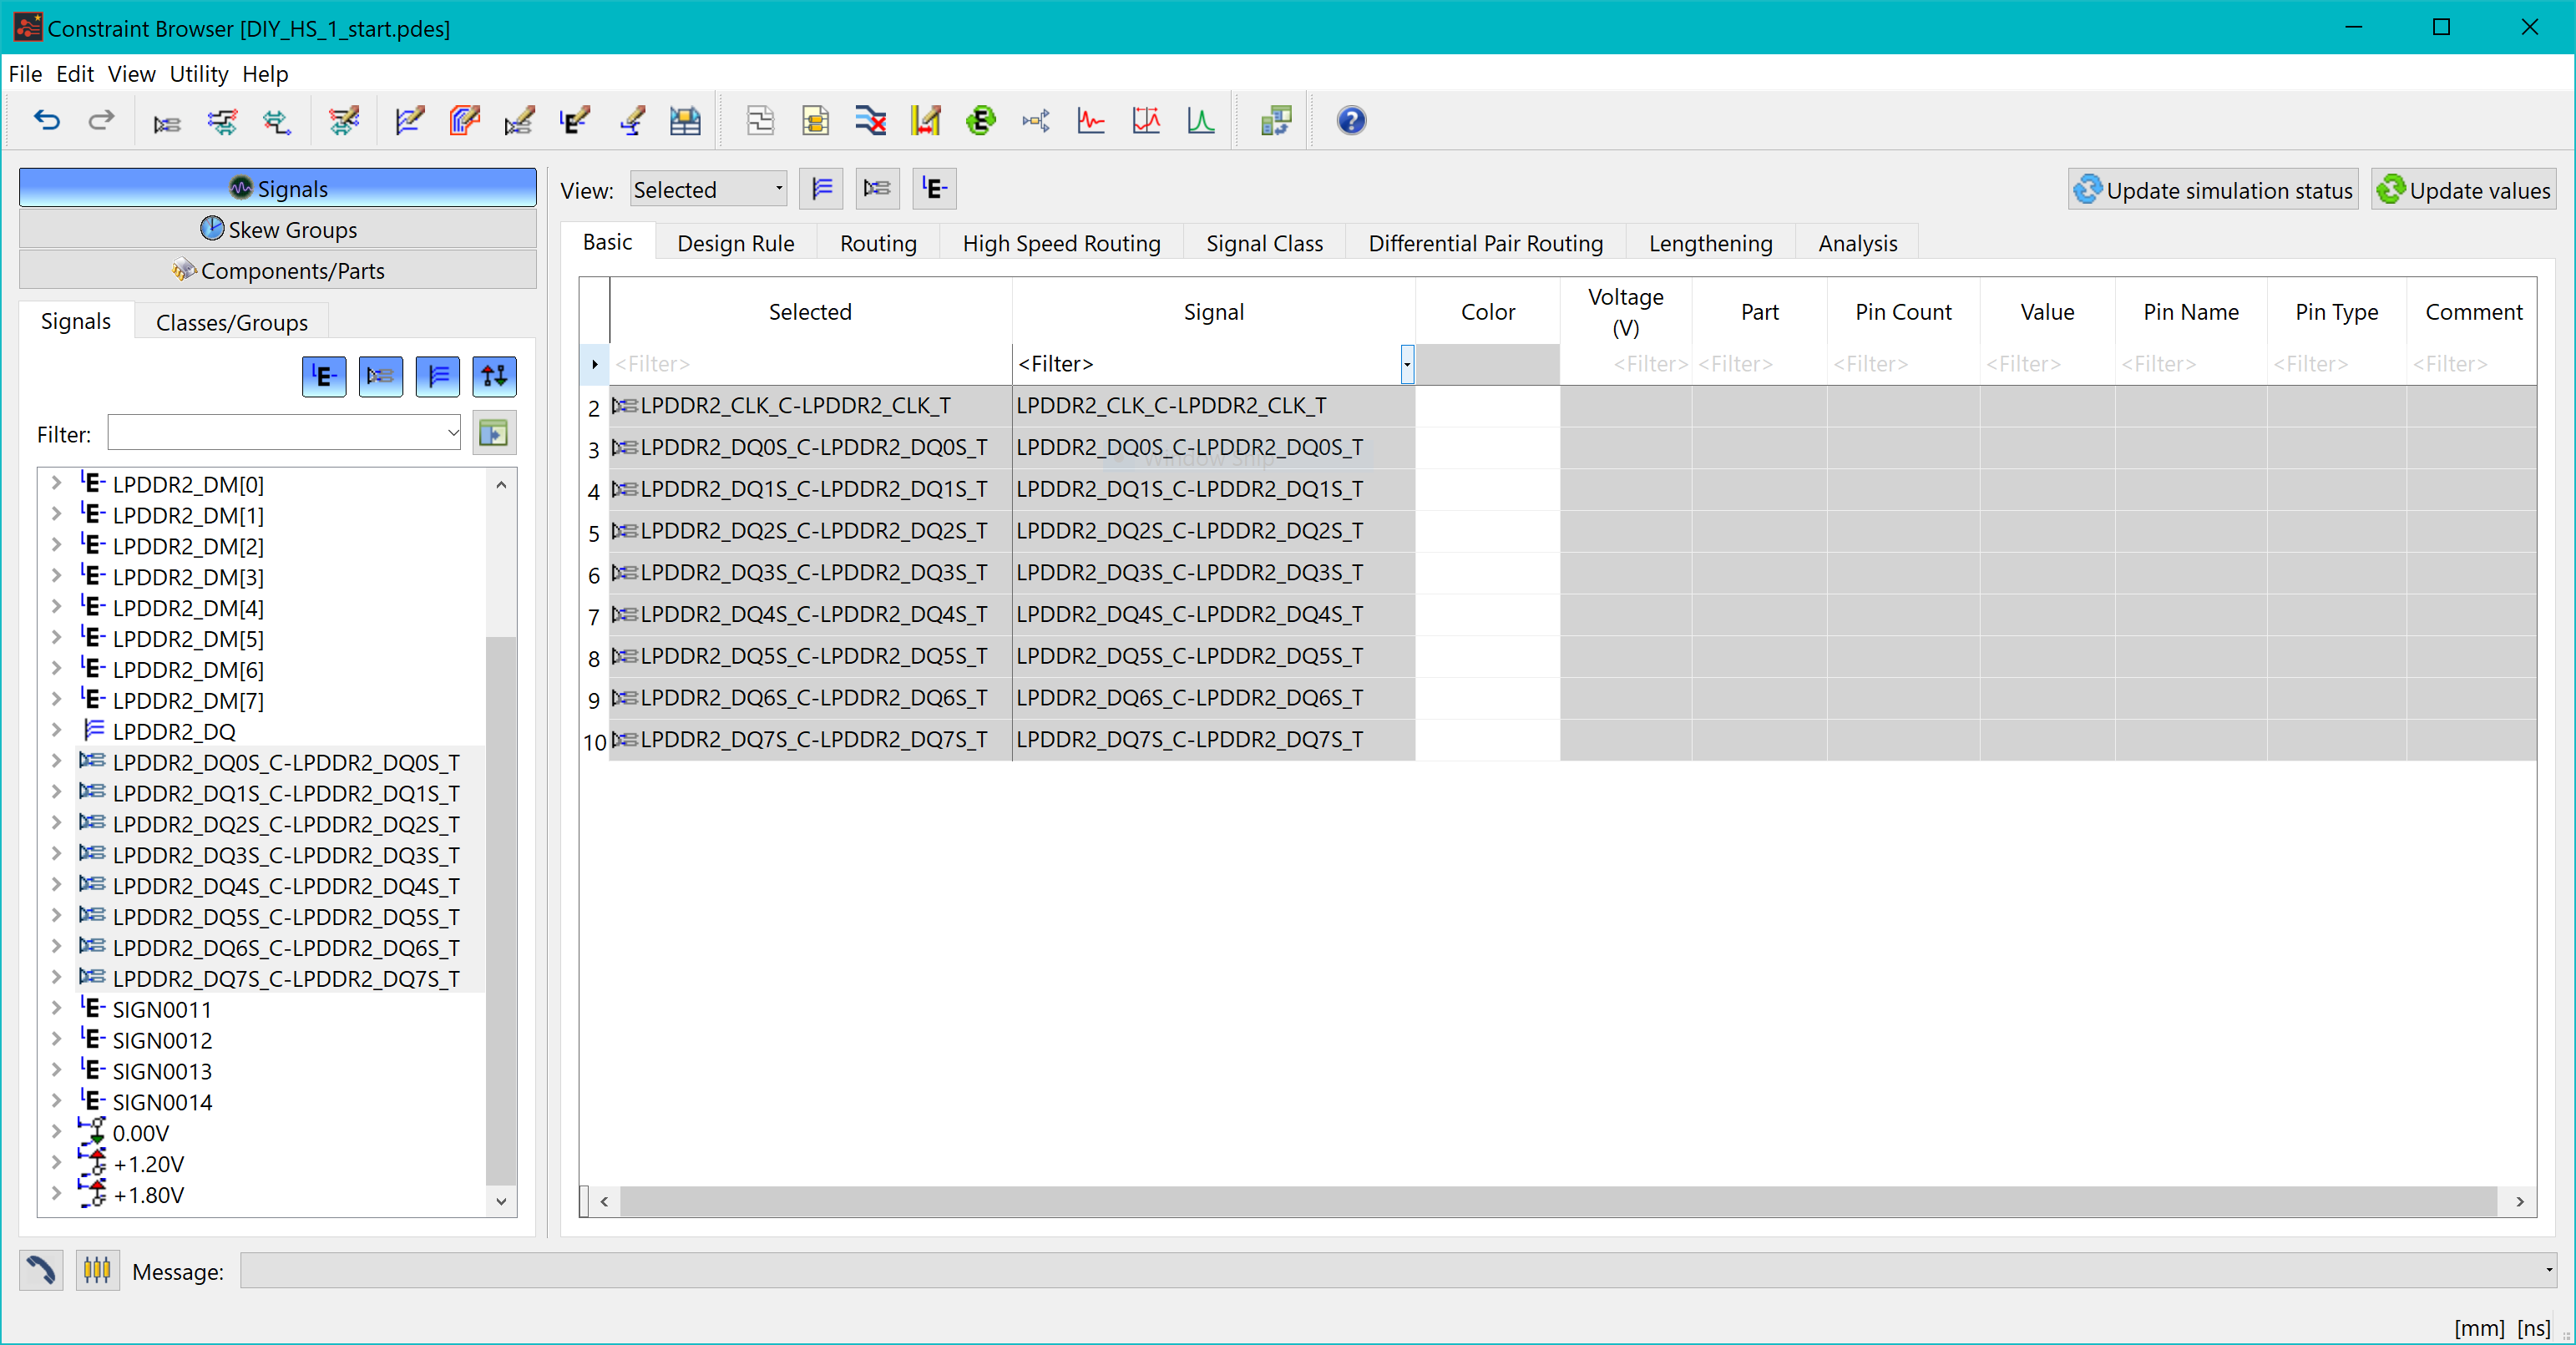This screenshot has width=2576, height=1345.
Task: Click the apply filter icon beside Filter box
Action: pyautogui.click(x=494, y=433)
